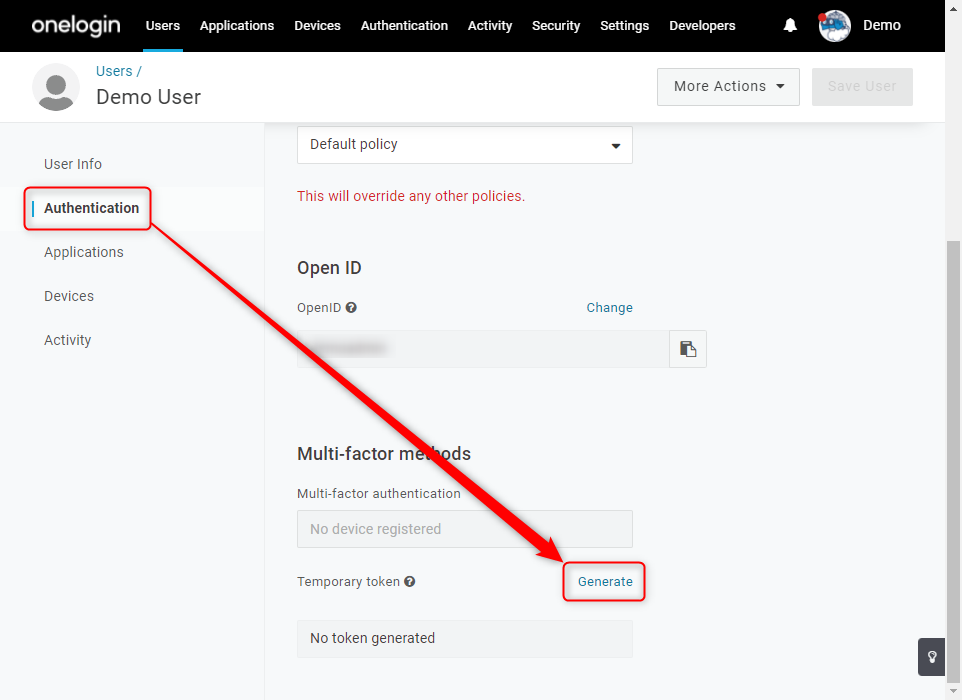Click Generate temporary token link
The height and width of the screenshot is (700, 962).
click(605, 582)
